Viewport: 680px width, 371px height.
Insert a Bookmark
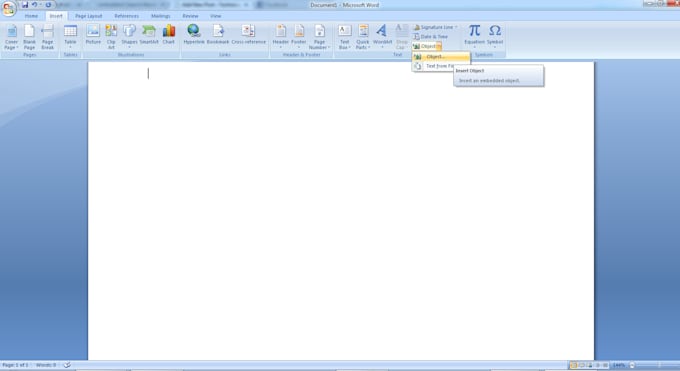click(x=218, y=35)
